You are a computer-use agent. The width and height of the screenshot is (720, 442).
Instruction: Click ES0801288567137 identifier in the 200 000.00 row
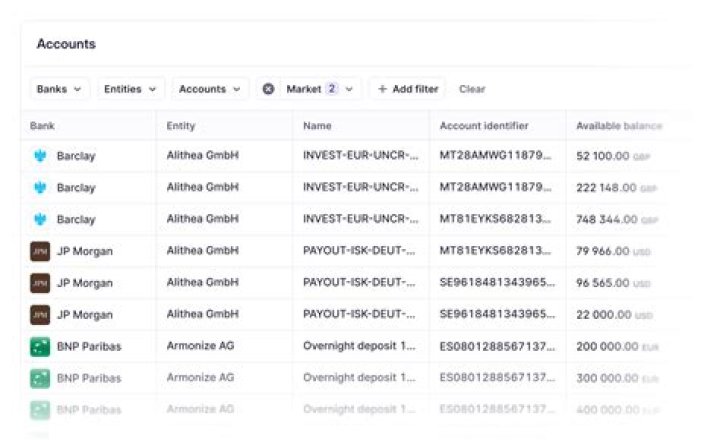497,346
